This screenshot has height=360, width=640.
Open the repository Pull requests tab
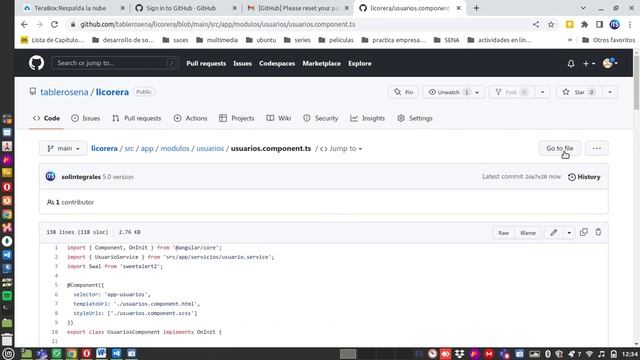pyautogui.click(x=137, y=118)
